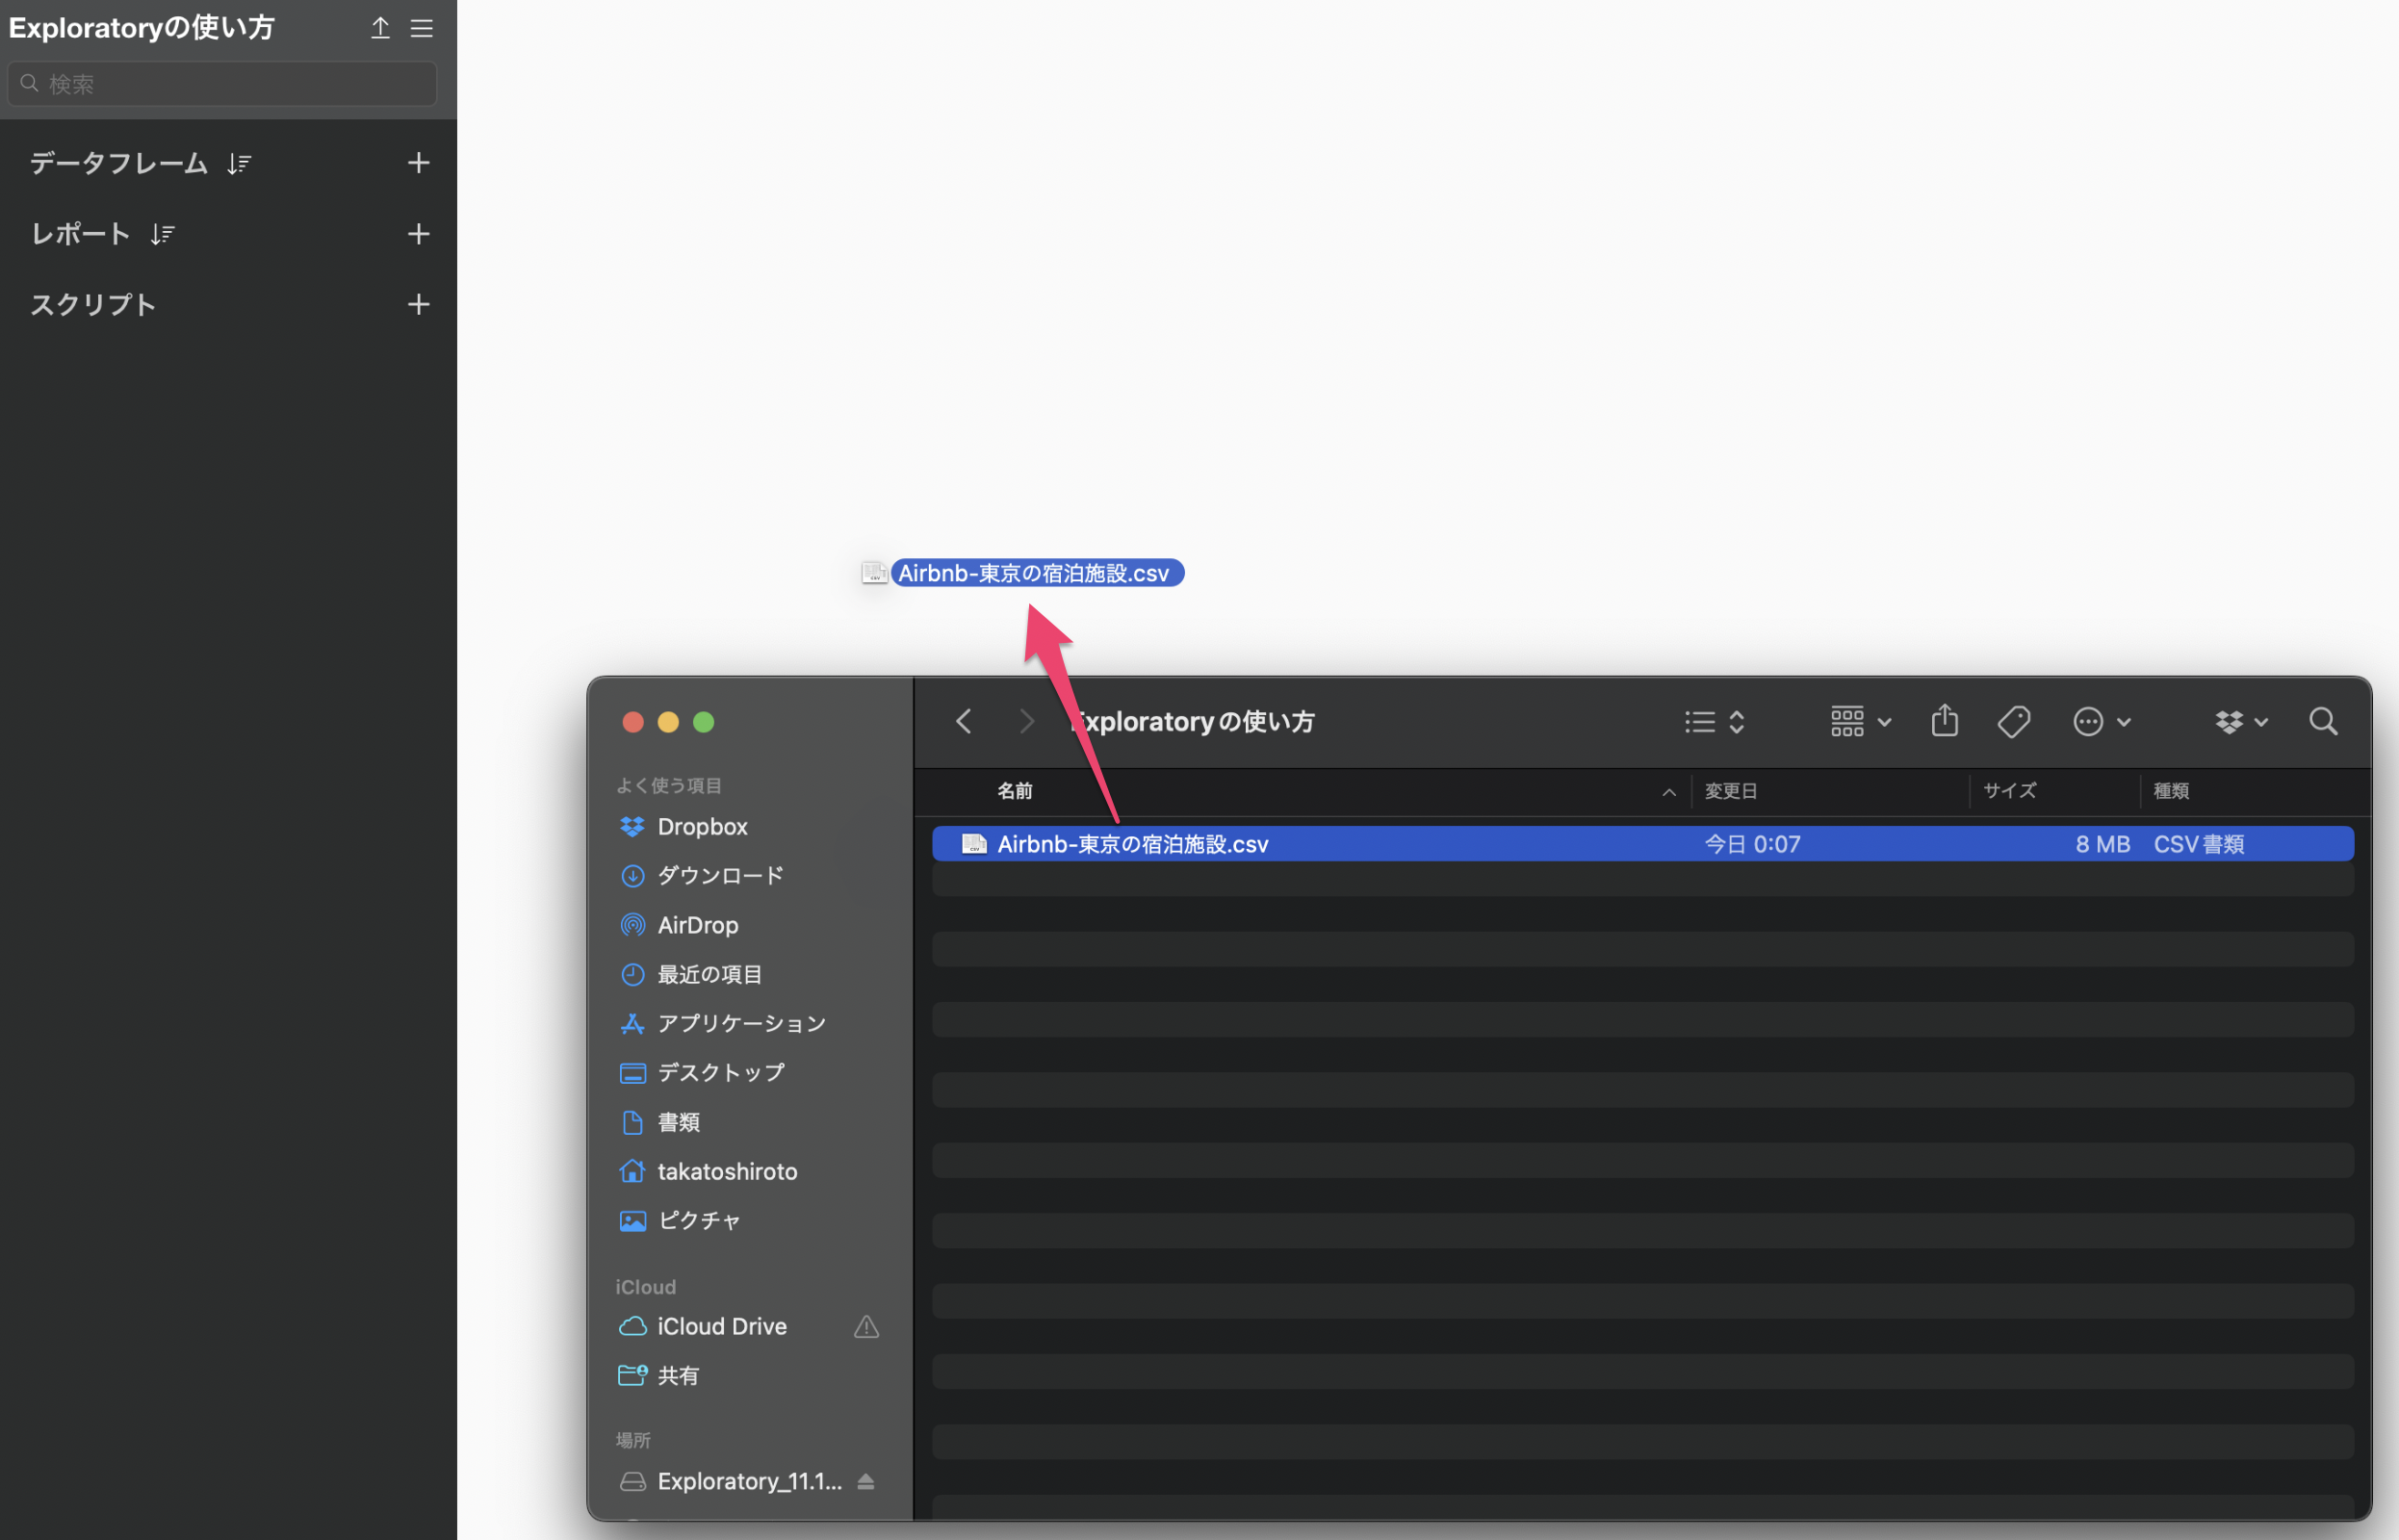The height and width of the screenshot is (1540, 2399).
Task: Sort the データフレーム list using its sort icon
Action: click(238, 163)
